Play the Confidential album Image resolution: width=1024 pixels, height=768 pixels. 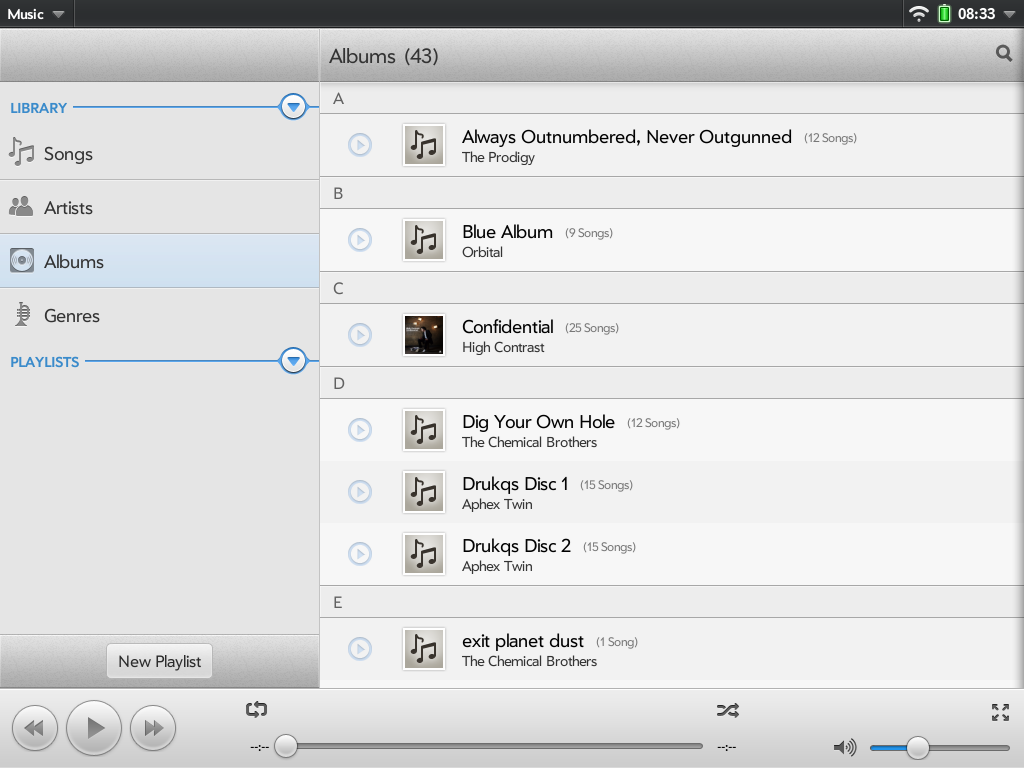[360, 335]
